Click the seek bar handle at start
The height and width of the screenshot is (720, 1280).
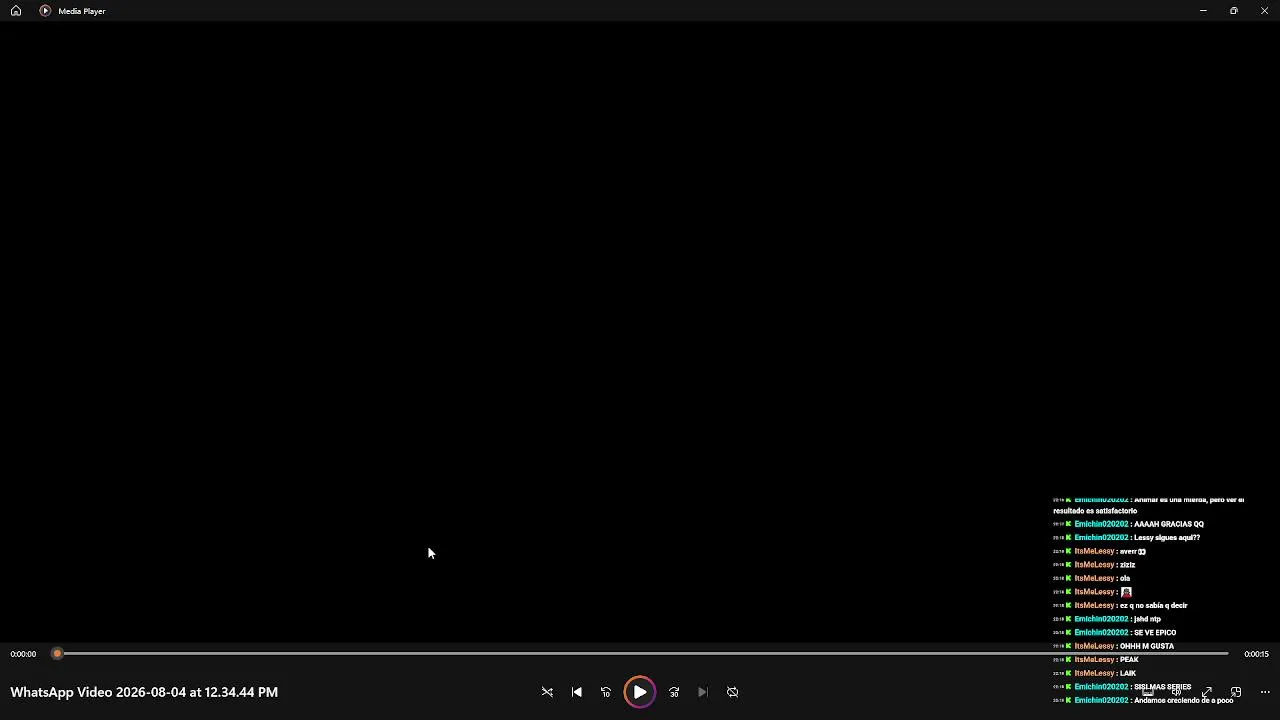[x=57, y=654]
